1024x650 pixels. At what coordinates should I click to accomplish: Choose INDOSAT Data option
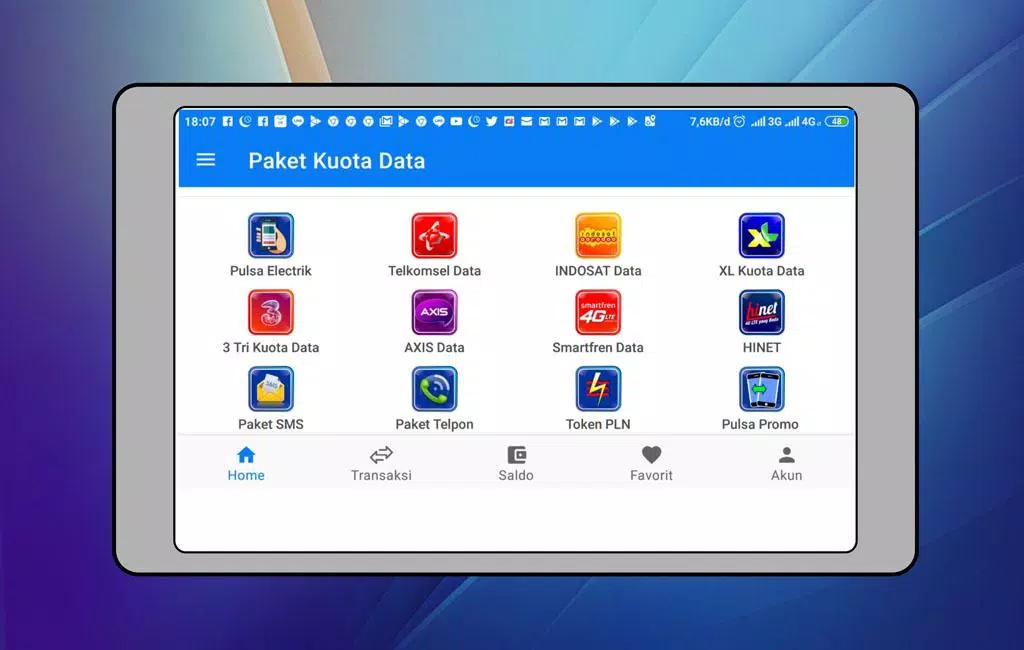click(598, 236)
